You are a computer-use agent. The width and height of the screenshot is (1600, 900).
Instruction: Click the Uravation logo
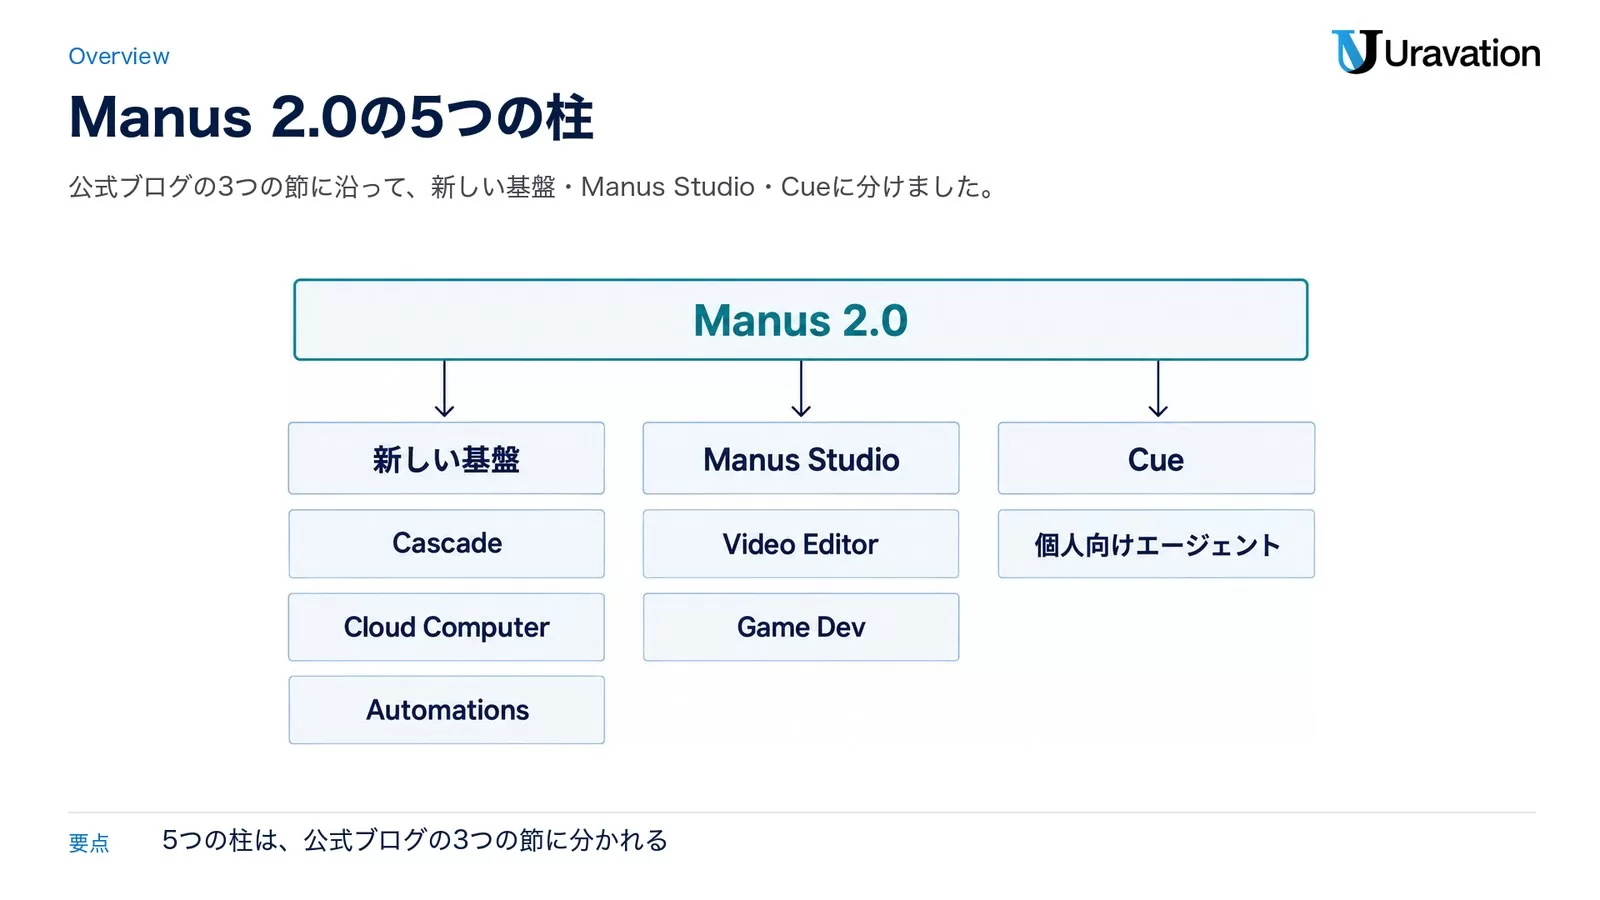pos(1436,52)
